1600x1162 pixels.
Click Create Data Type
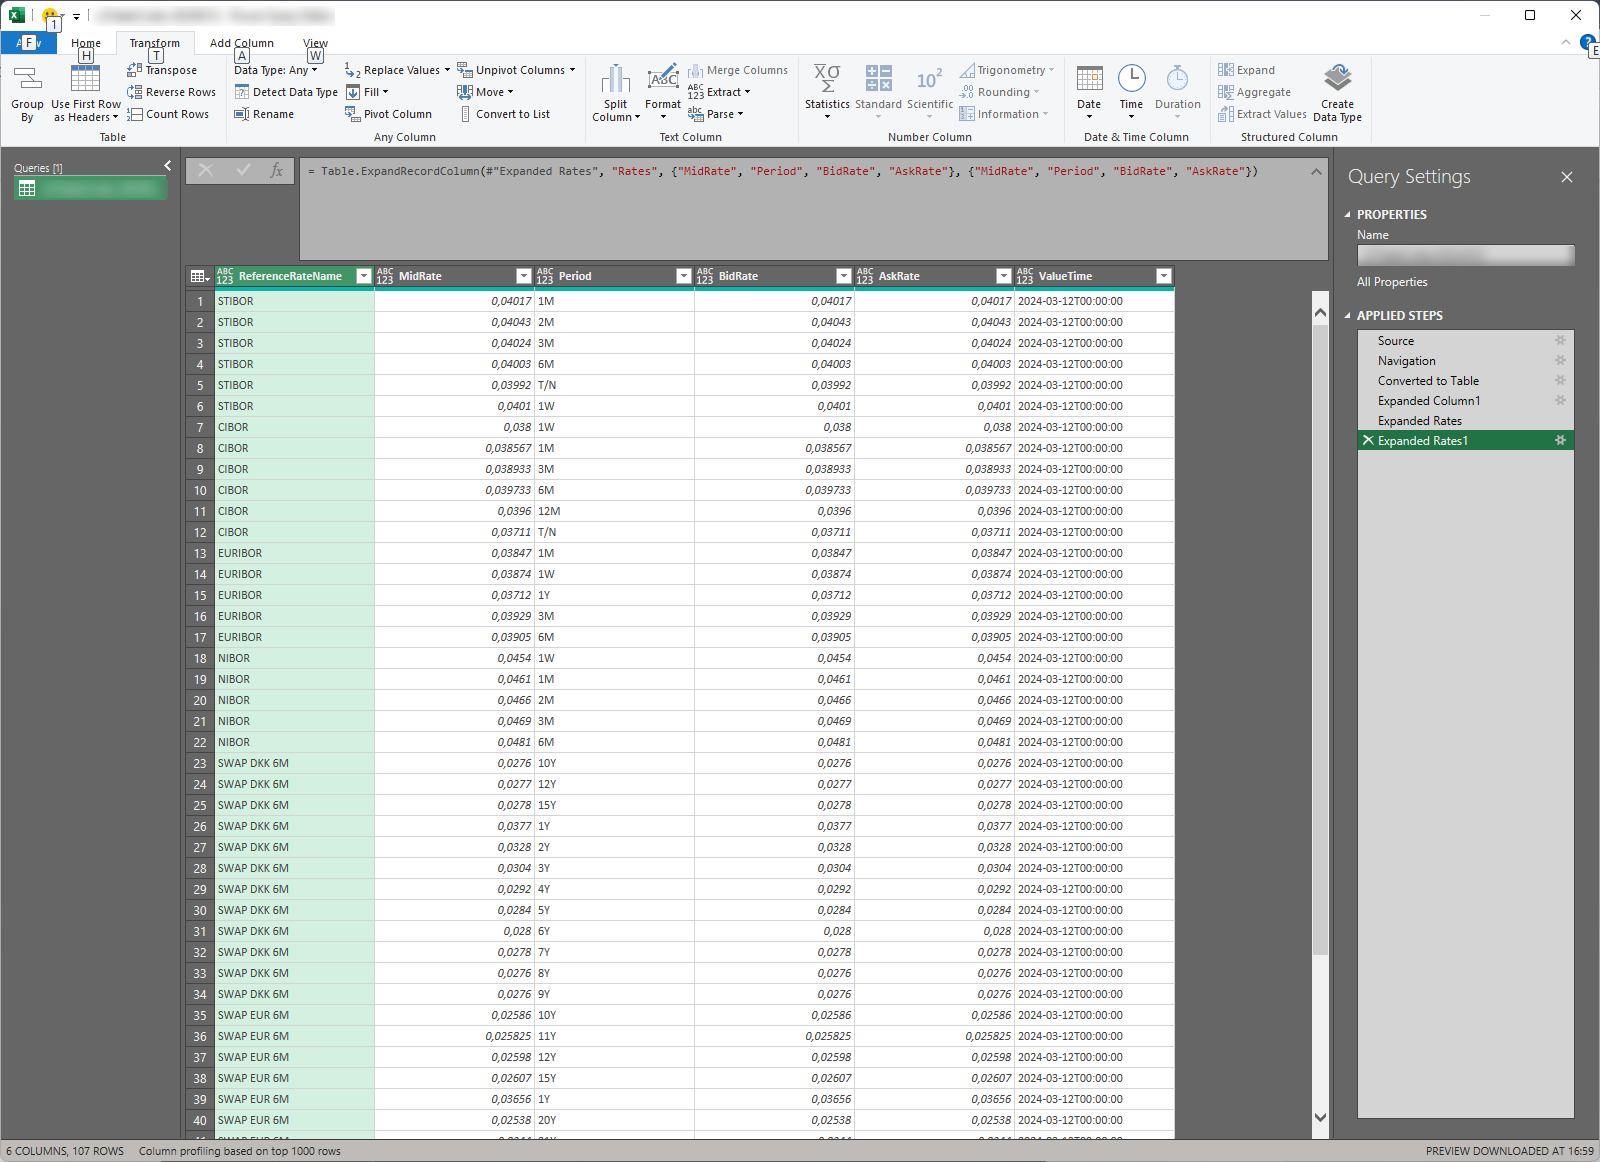click(1338, 93)
